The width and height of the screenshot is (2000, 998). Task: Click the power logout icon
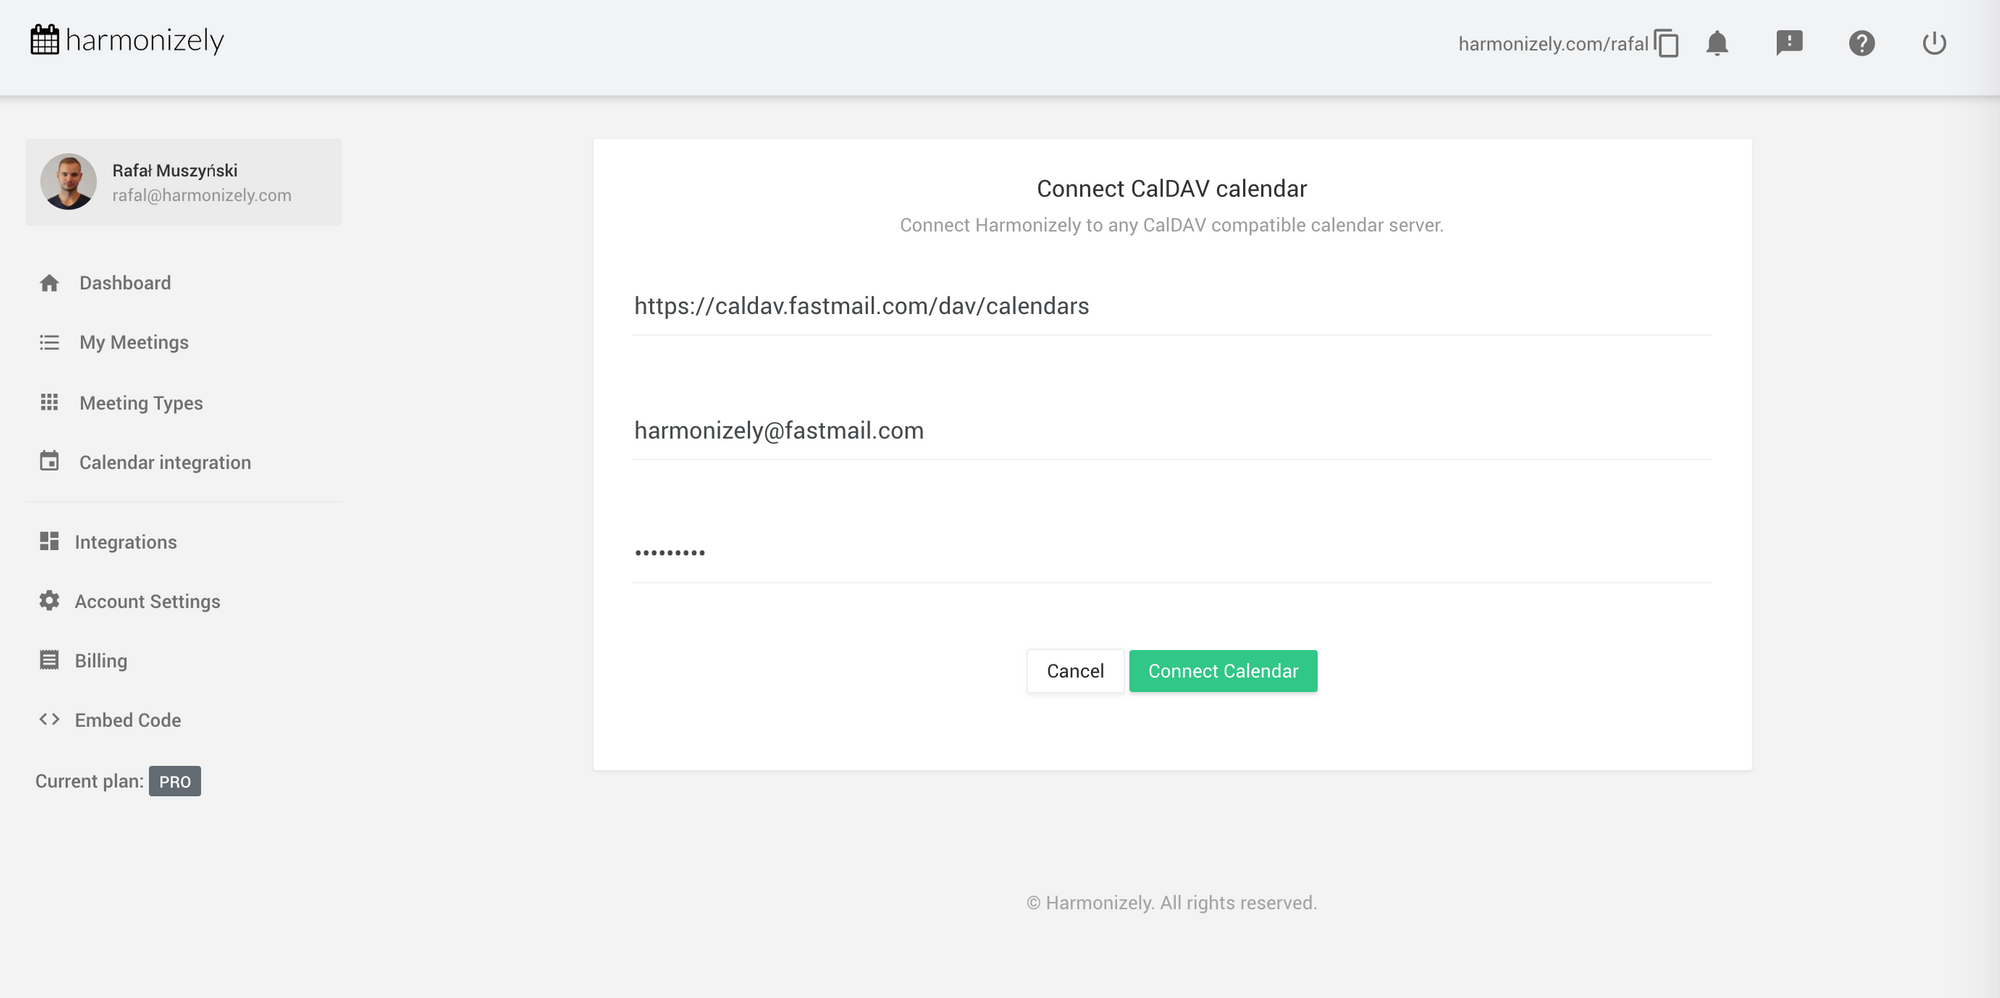coord(1934,43)
